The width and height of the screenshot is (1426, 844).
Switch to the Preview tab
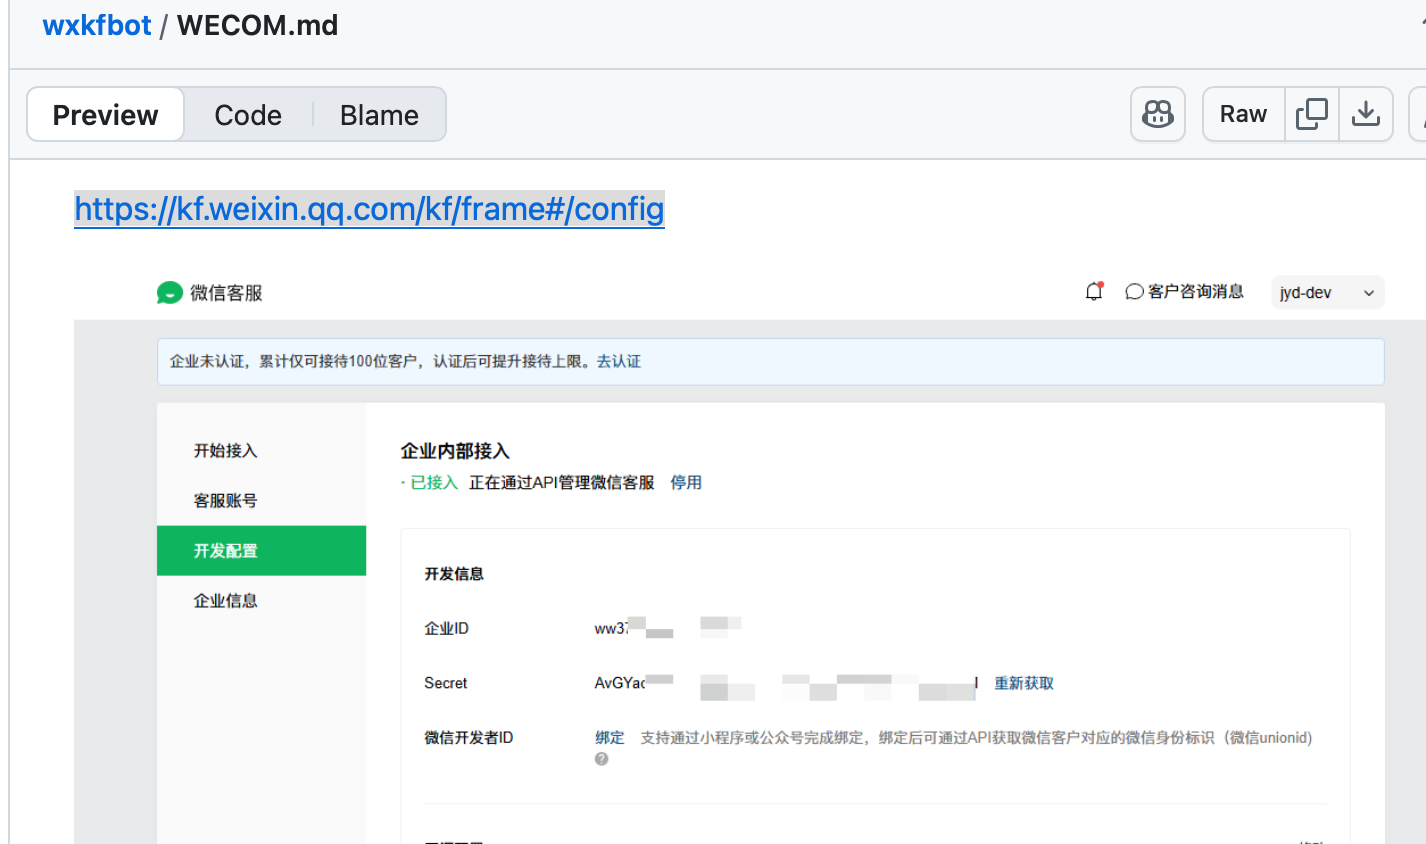point(105,115)
